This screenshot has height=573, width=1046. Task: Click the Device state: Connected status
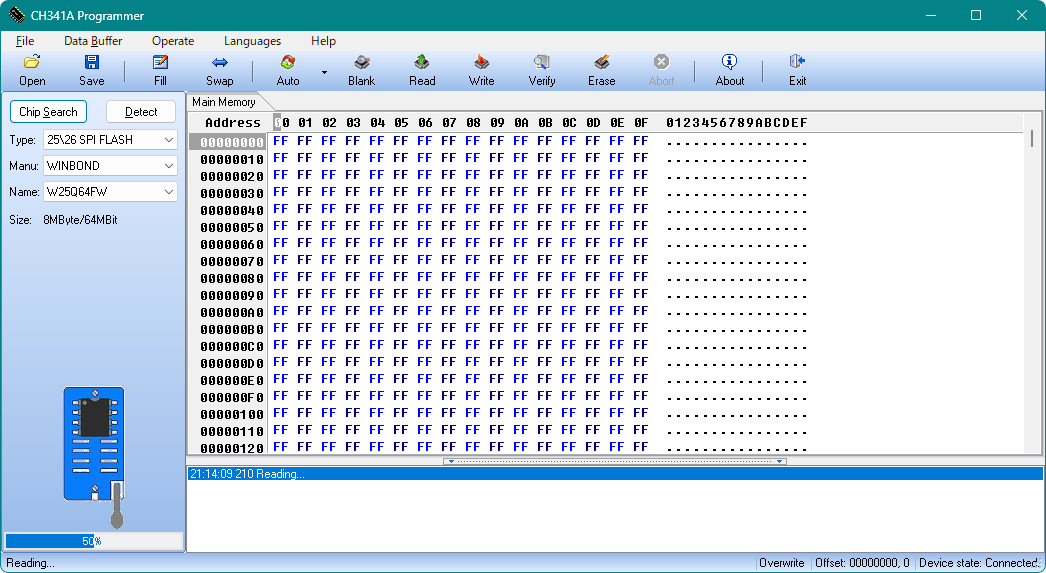tap(977, 563)
